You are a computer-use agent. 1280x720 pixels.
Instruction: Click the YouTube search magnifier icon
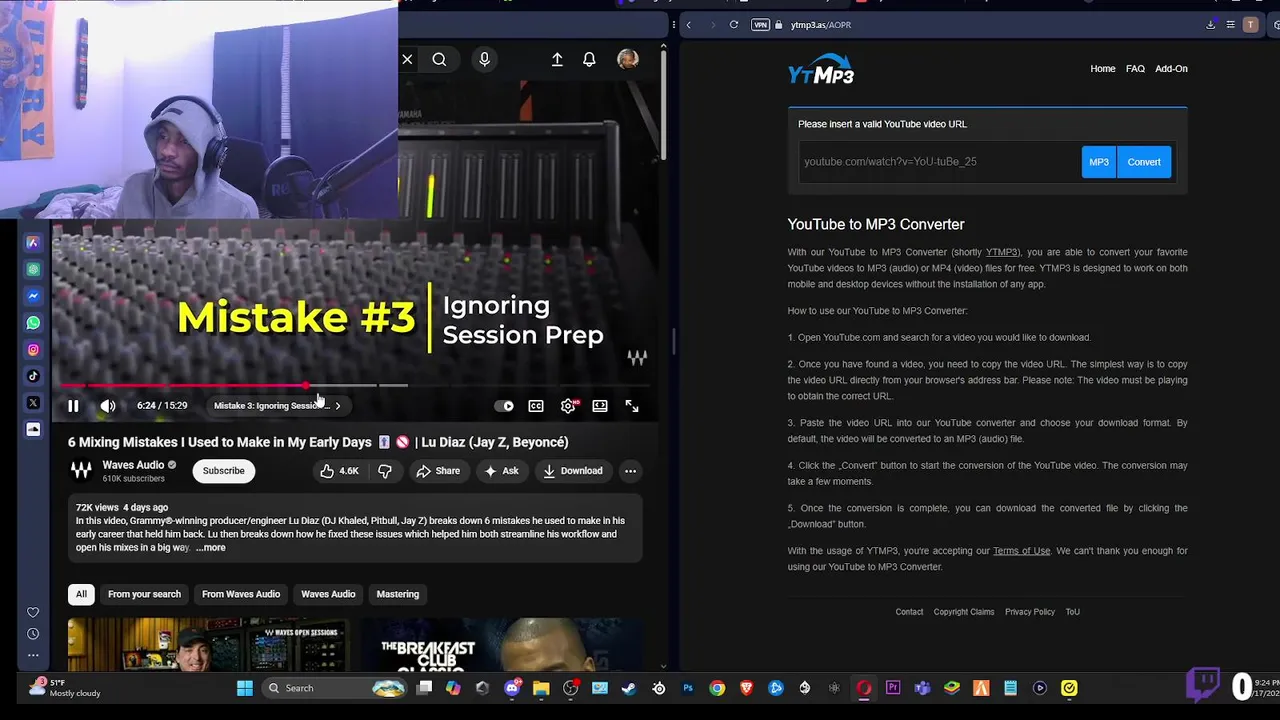click(x=439, y=60)
